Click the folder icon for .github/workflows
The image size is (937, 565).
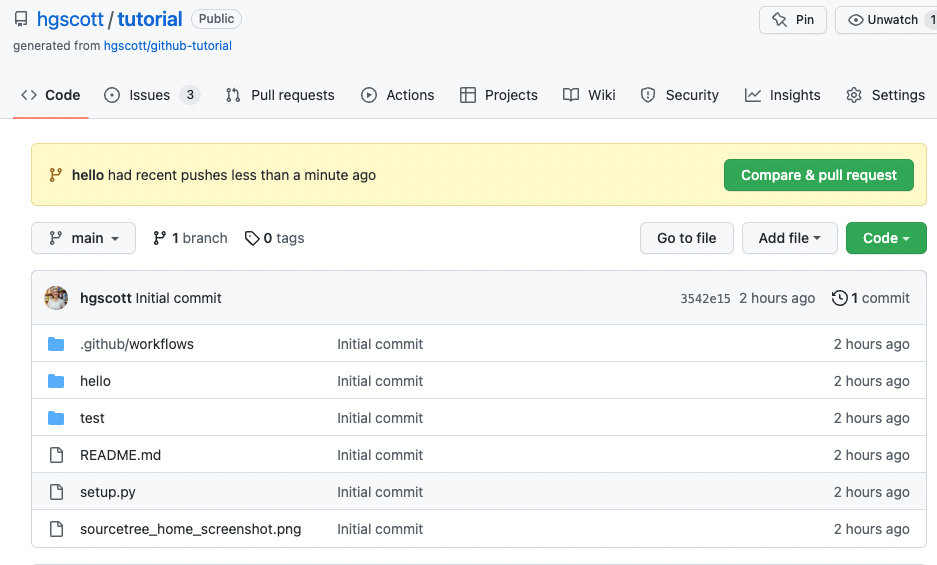pos(56,344)
